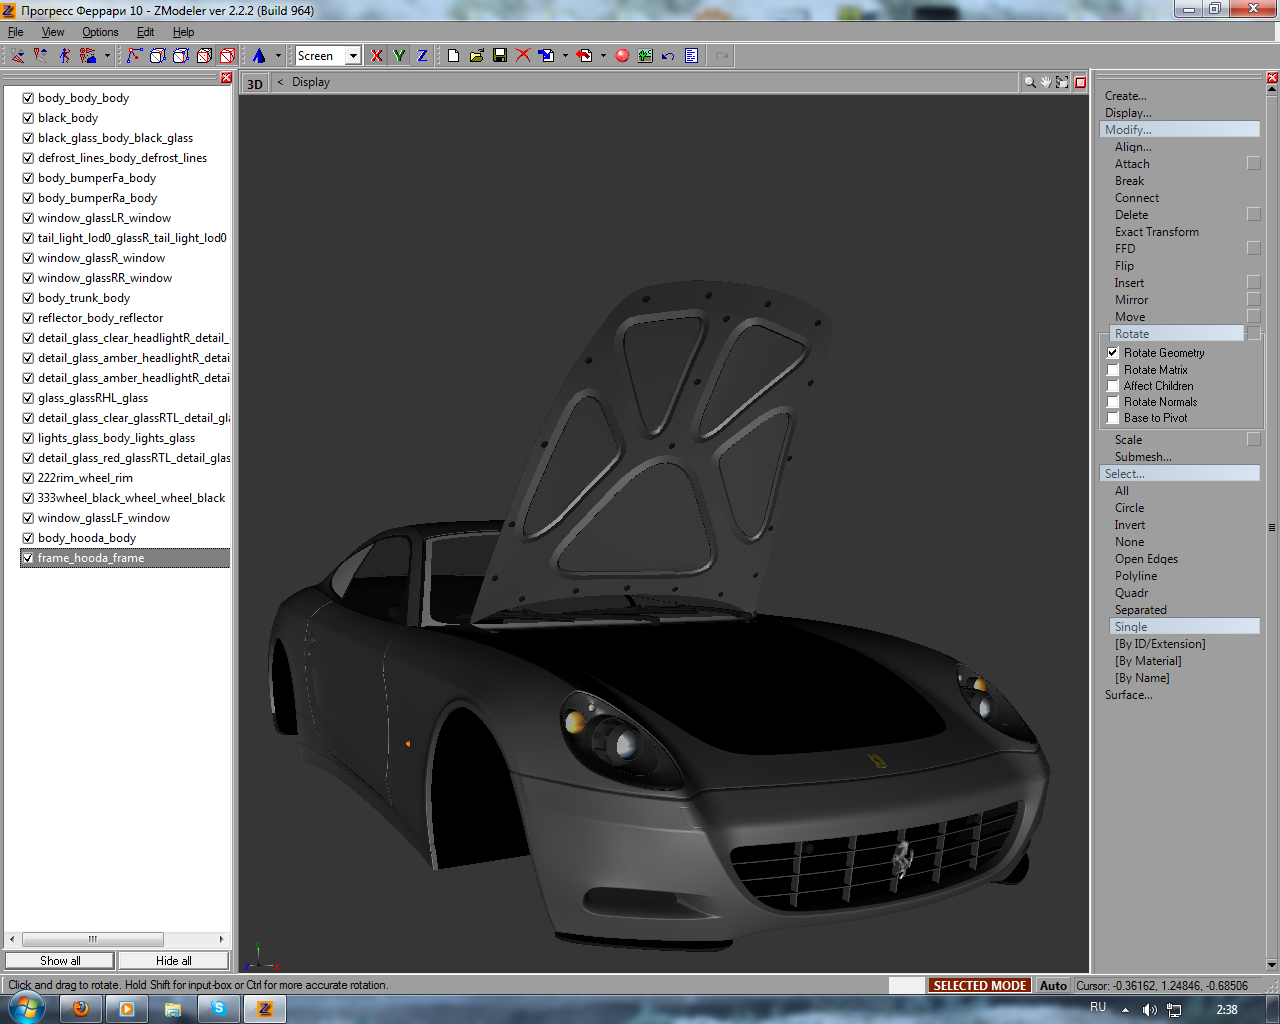1280x1024 pixels.
Task: Click the 3D viewport tab
Action: coord(255,84)
